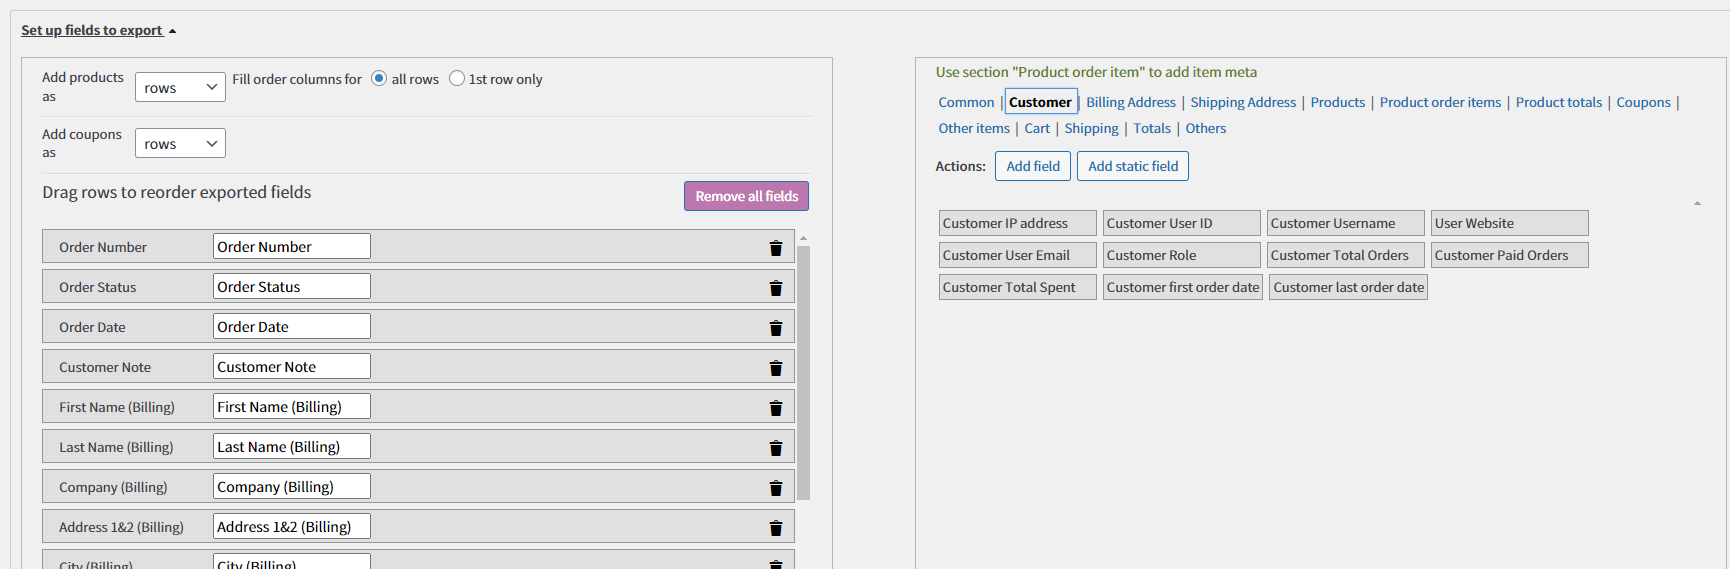The width and height of the screenshot is (1730, 569).
Task: Click the Remove all fields button
Action: pyautogui.click(x=746, y=196)
